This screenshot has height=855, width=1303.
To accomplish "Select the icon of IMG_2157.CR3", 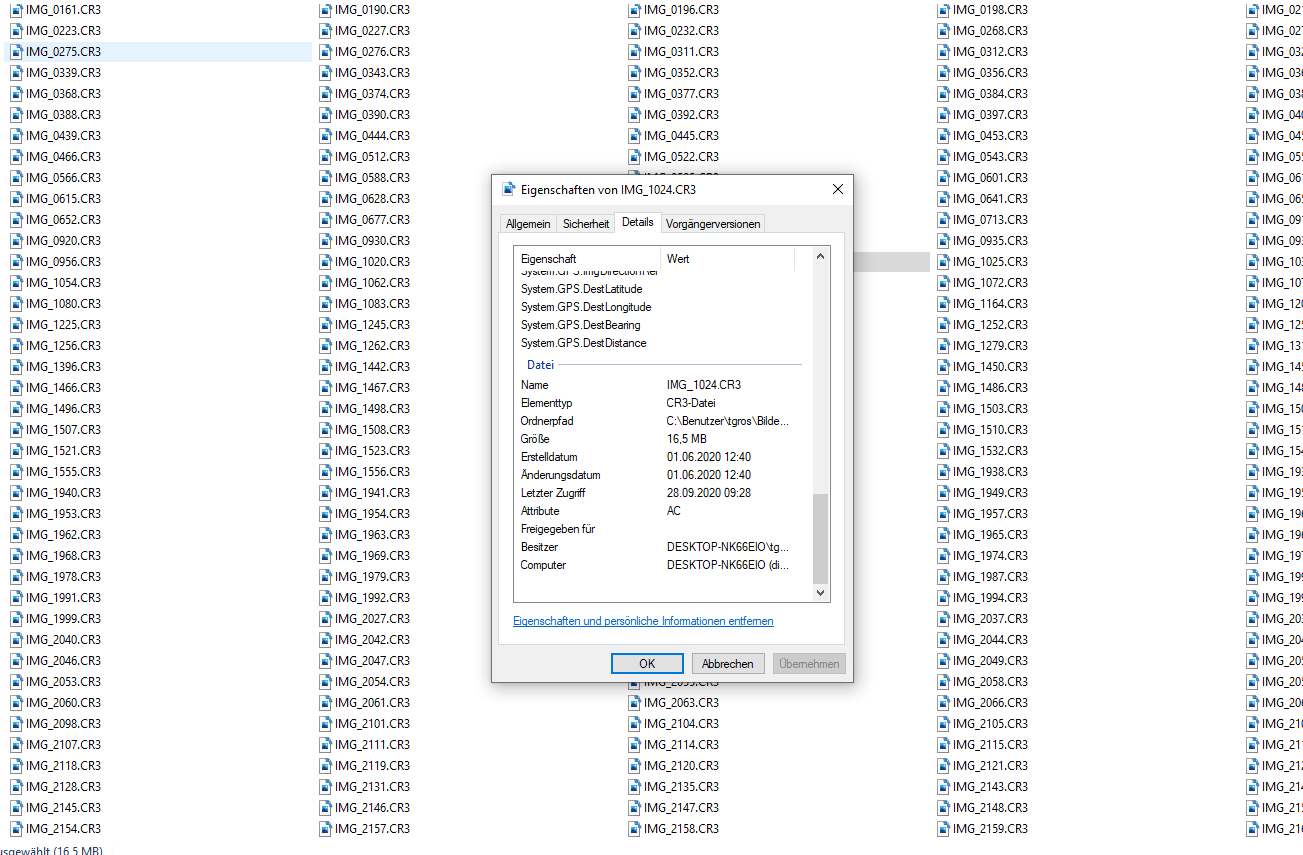I will (x=326, y=828).
